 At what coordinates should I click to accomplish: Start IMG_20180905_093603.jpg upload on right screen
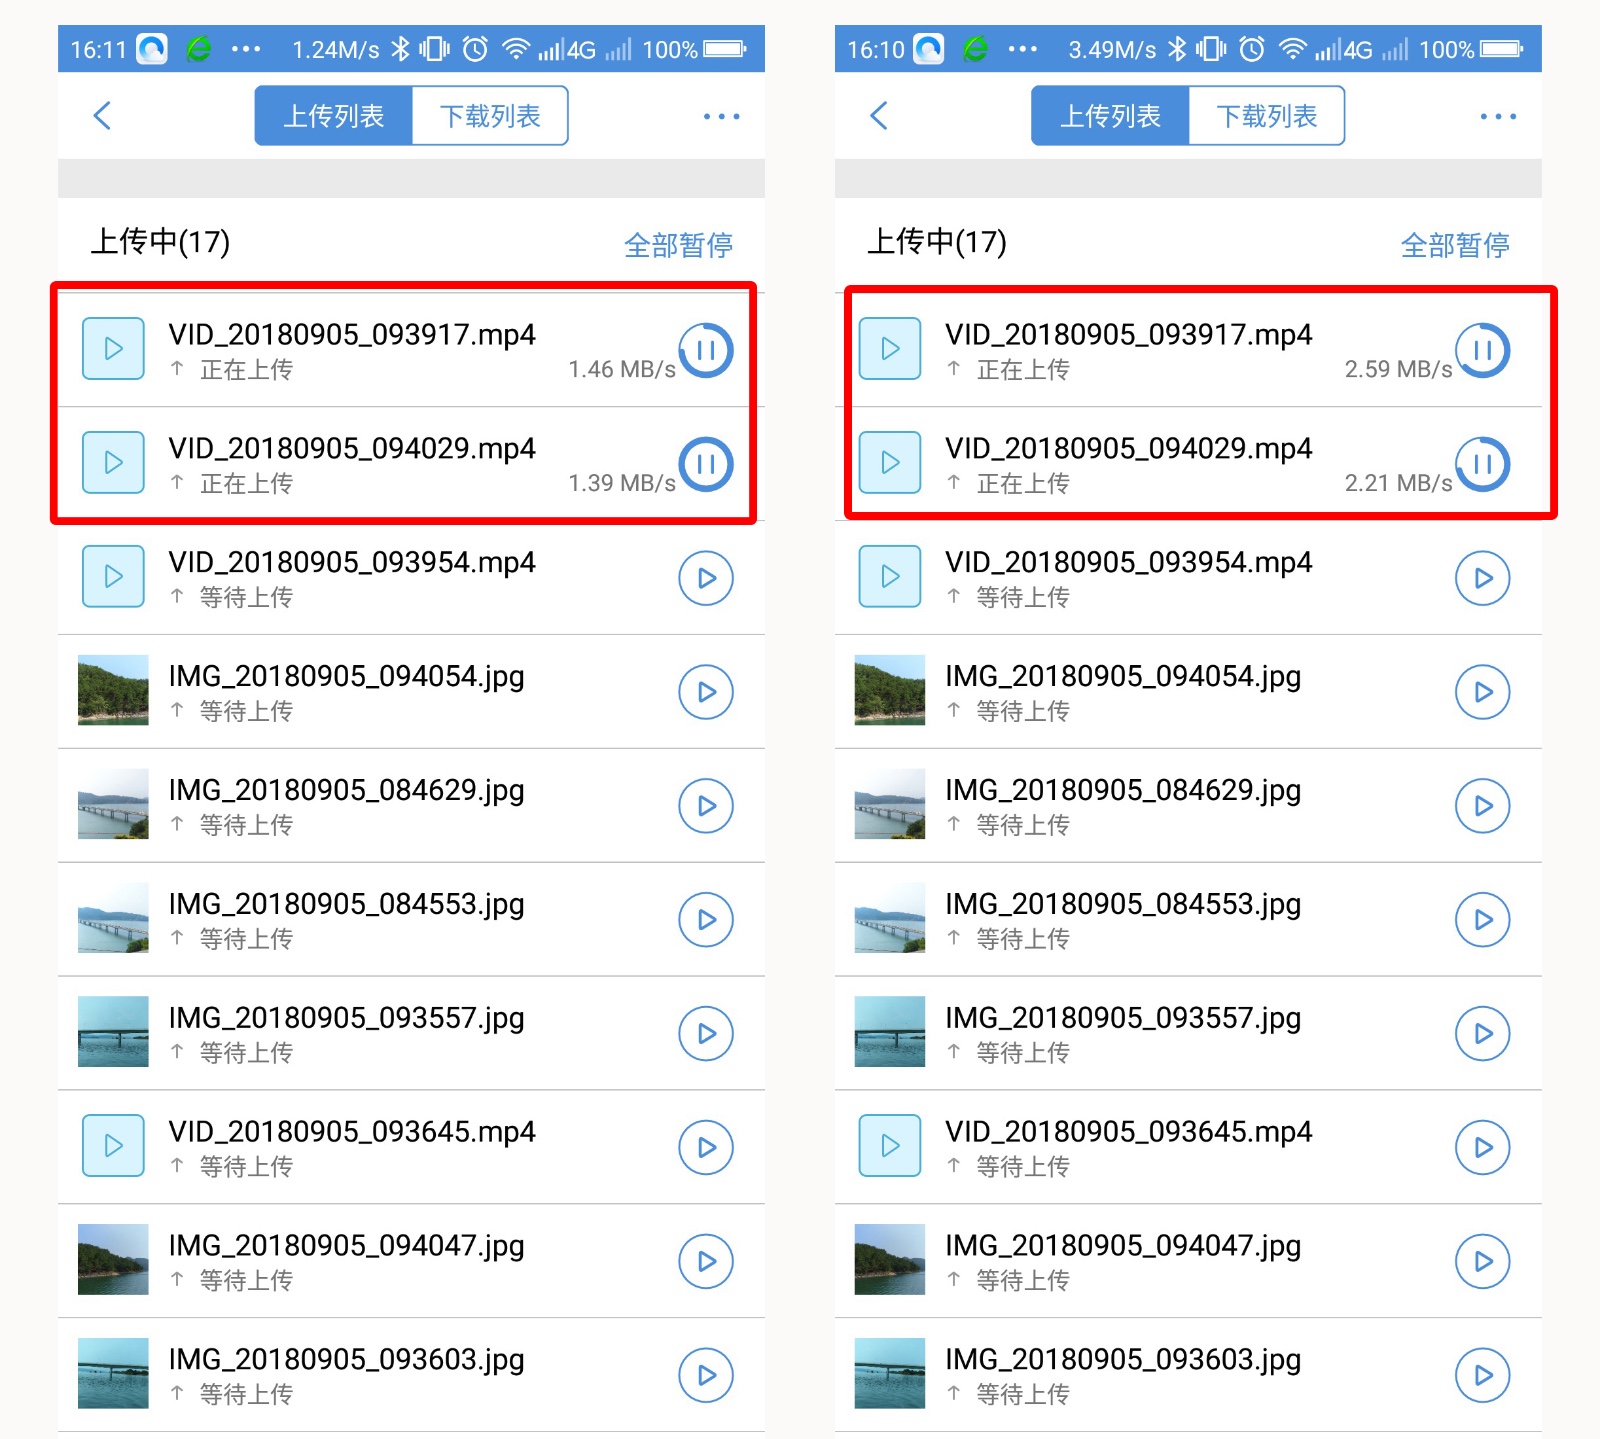pos(1482,1376)
